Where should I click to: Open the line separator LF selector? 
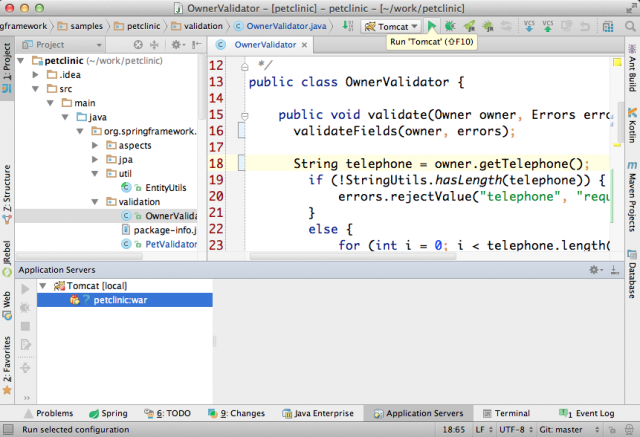(484, 430)
